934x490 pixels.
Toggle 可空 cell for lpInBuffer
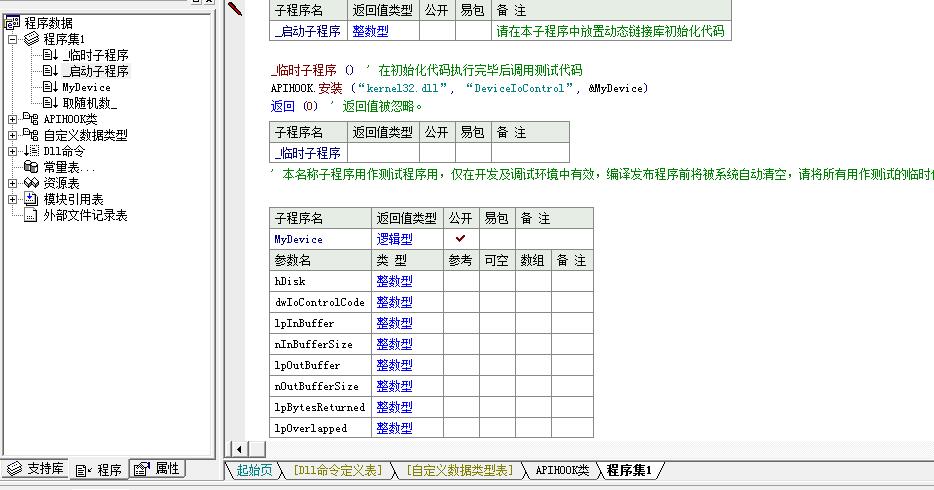pos(497,323)
